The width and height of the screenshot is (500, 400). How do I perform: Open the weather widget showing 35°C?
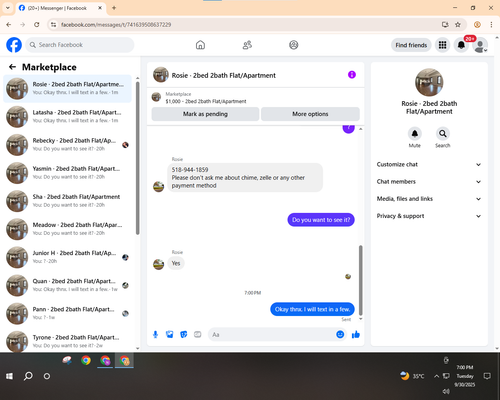pyautogui.click(x=412, y=376)
